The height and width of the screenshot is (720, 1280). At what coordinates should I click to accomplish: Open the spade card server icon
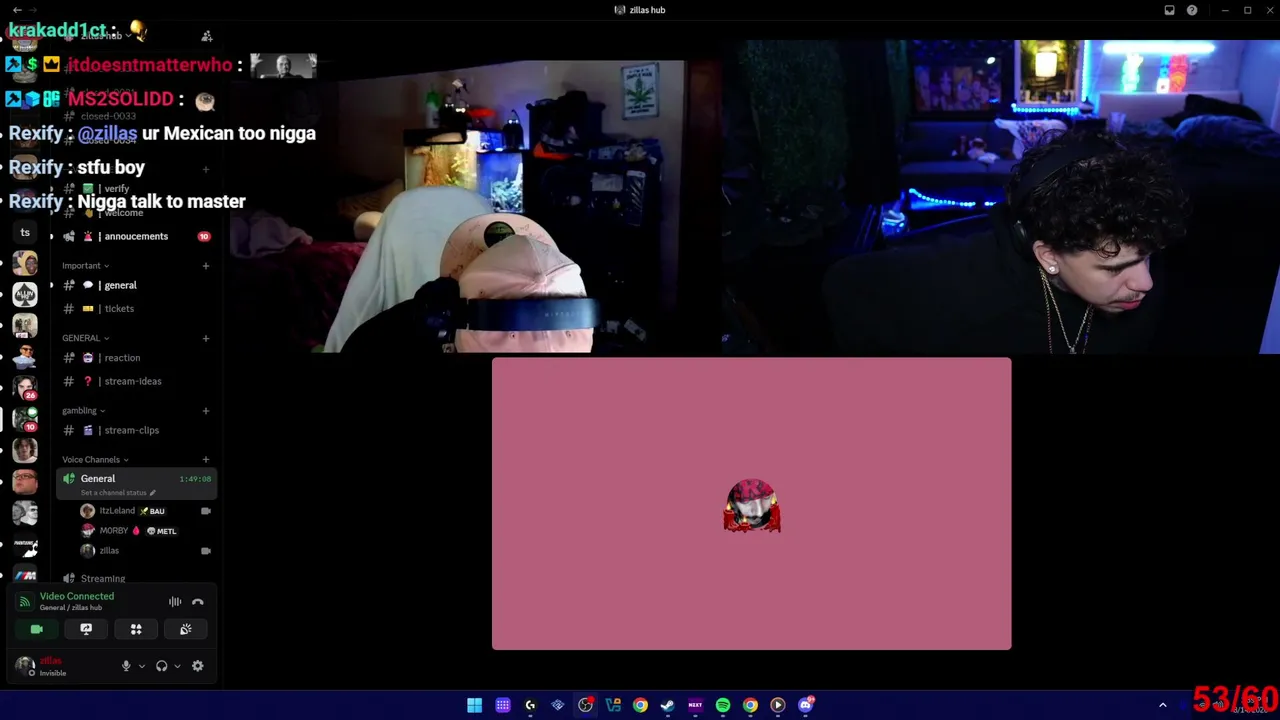[x=25, y=294]
